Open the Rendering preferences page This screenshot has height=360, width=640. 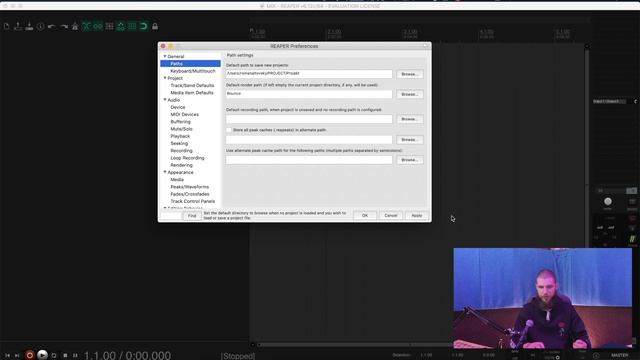181,165
